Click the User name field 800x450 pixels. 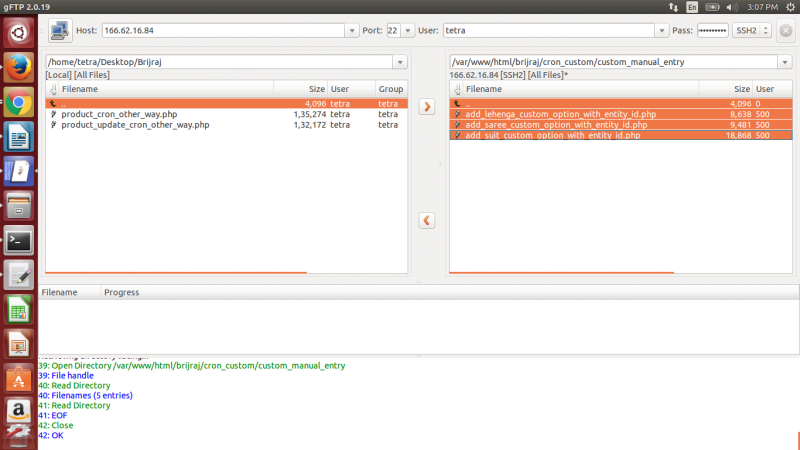point(549,31)
